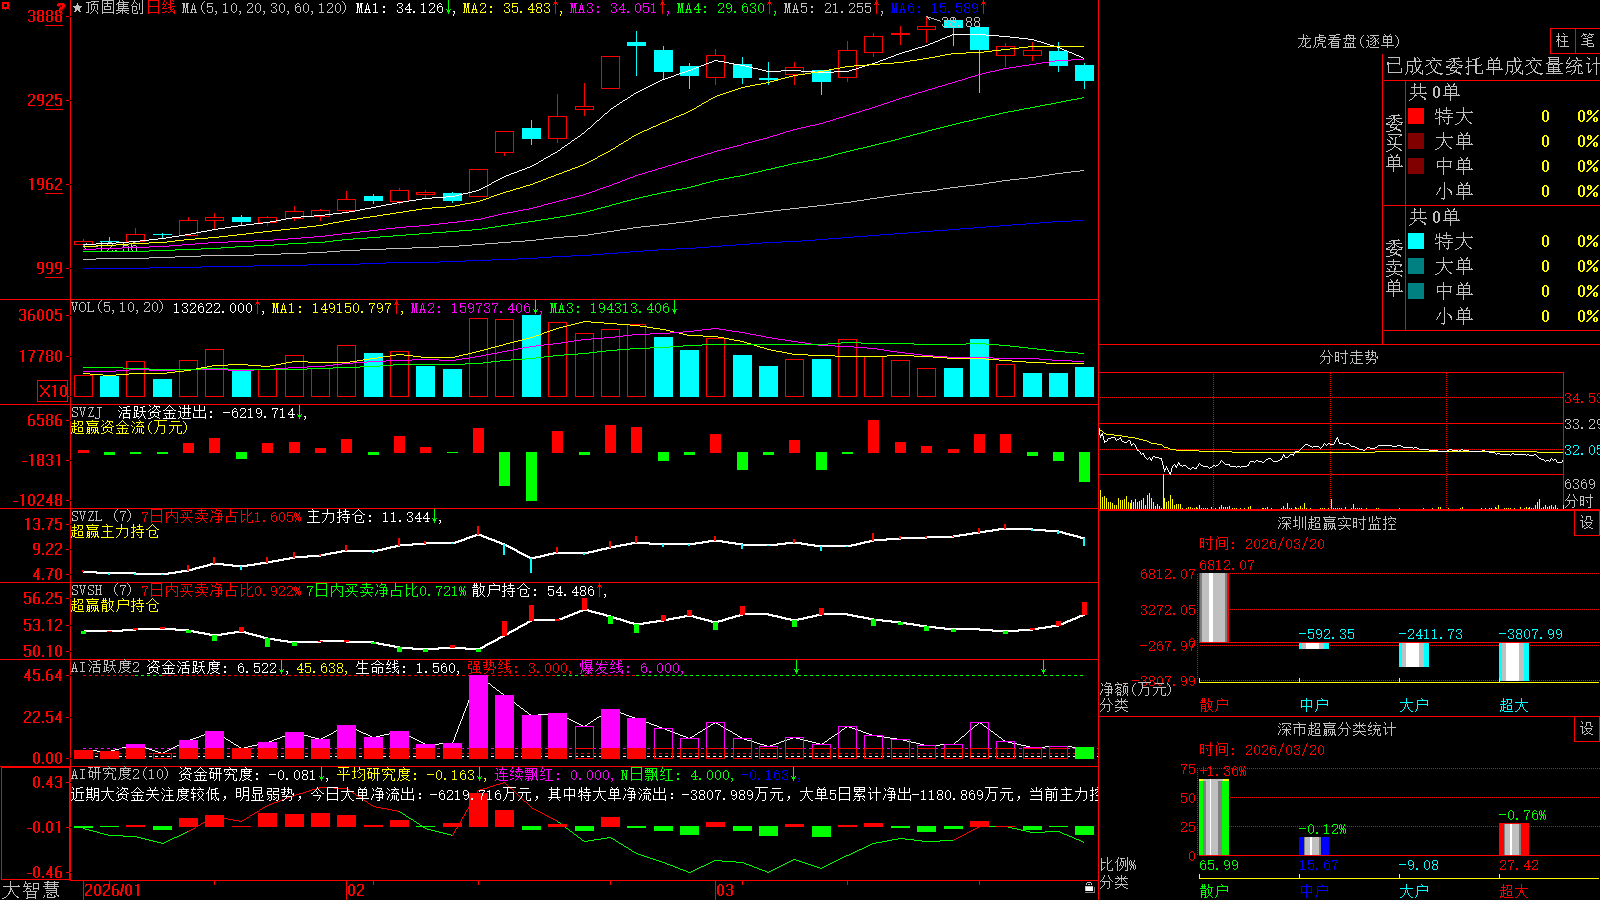Select the 超大 category tab in 深市超赢分类统计

click(x=1514, y=891)
